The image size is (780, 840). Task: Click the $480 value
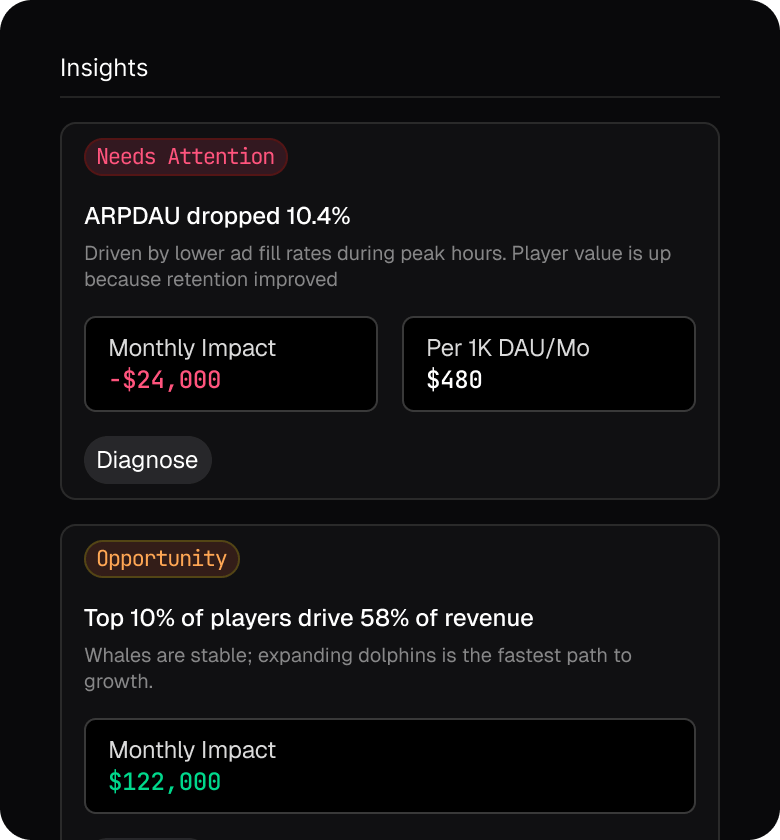click(x=454, y=380)
